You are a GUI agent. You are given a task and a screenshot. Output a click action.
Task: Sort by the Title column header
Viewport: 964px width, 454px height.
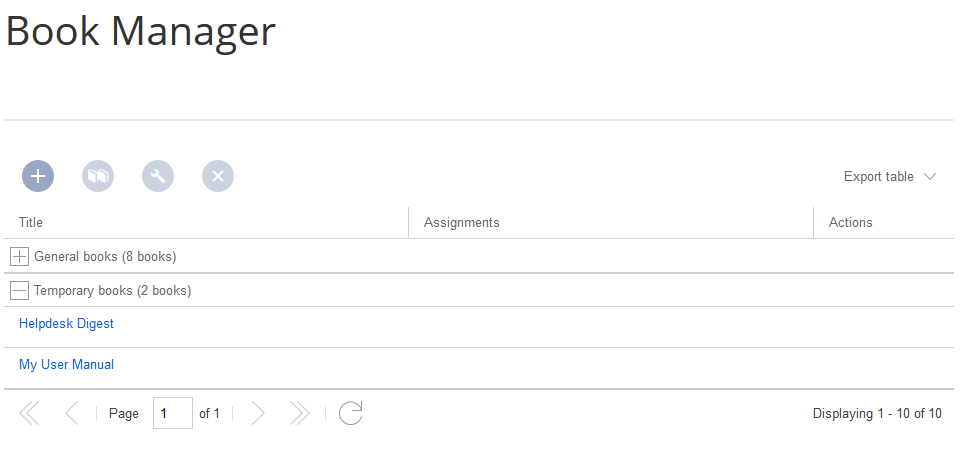pos(31,222)
